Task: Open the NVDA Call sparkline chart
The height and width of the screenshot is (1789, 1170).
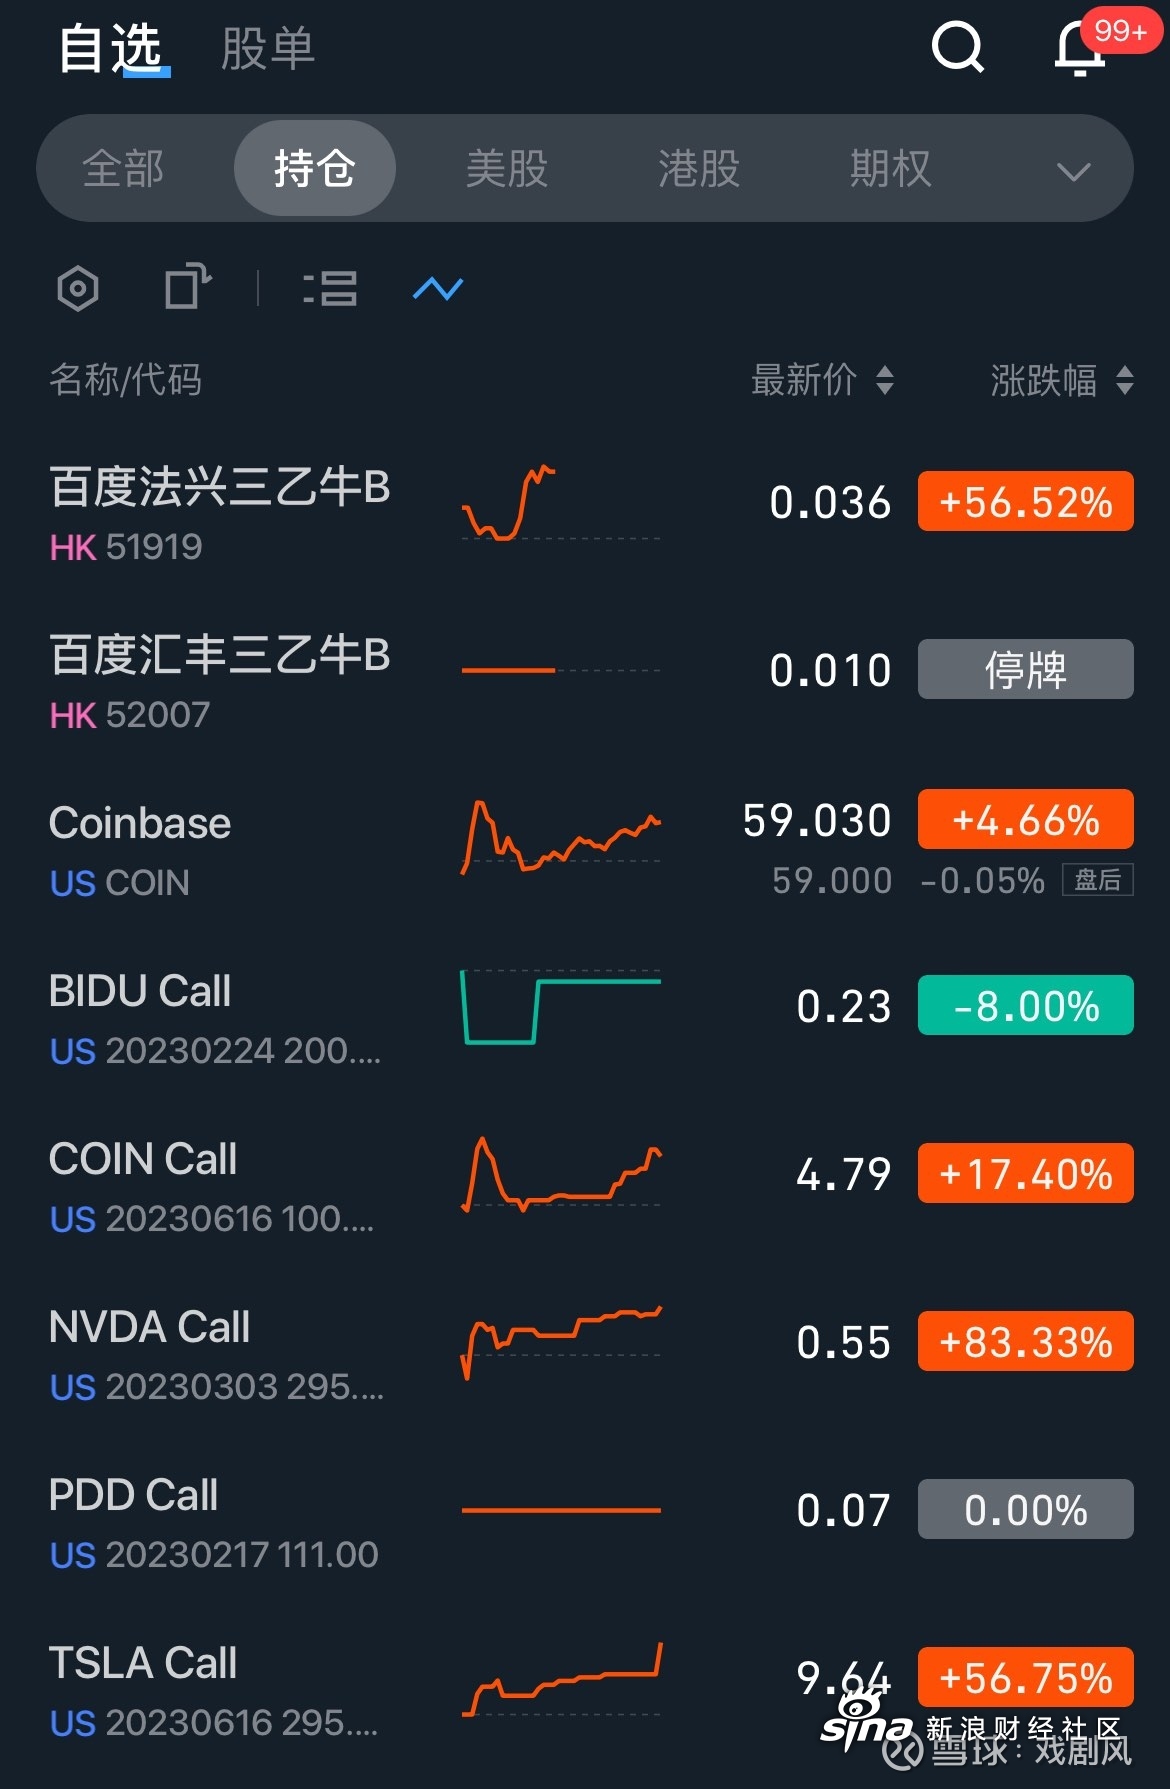Action: 561,1342
